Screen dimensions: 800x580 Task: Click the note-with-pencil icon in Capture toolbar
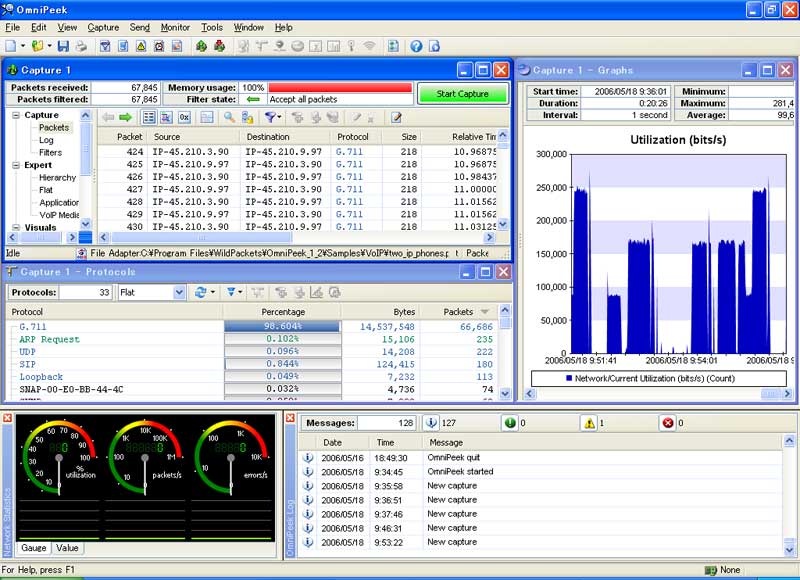(x=396, y=118)
